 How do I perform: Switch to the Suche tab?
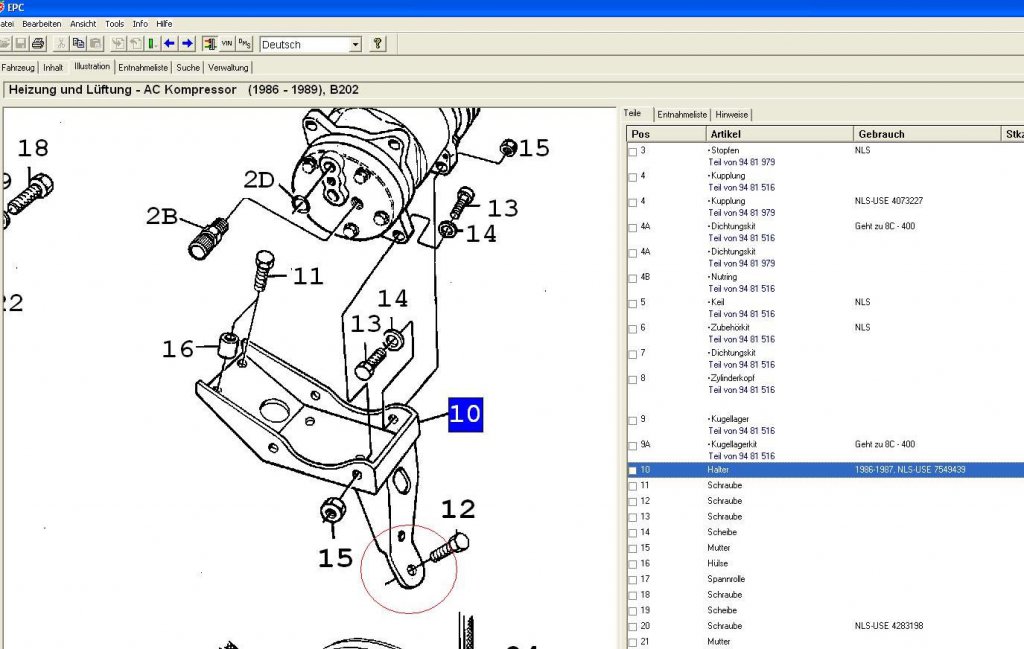pyautogui.click(x=188, y=67)
